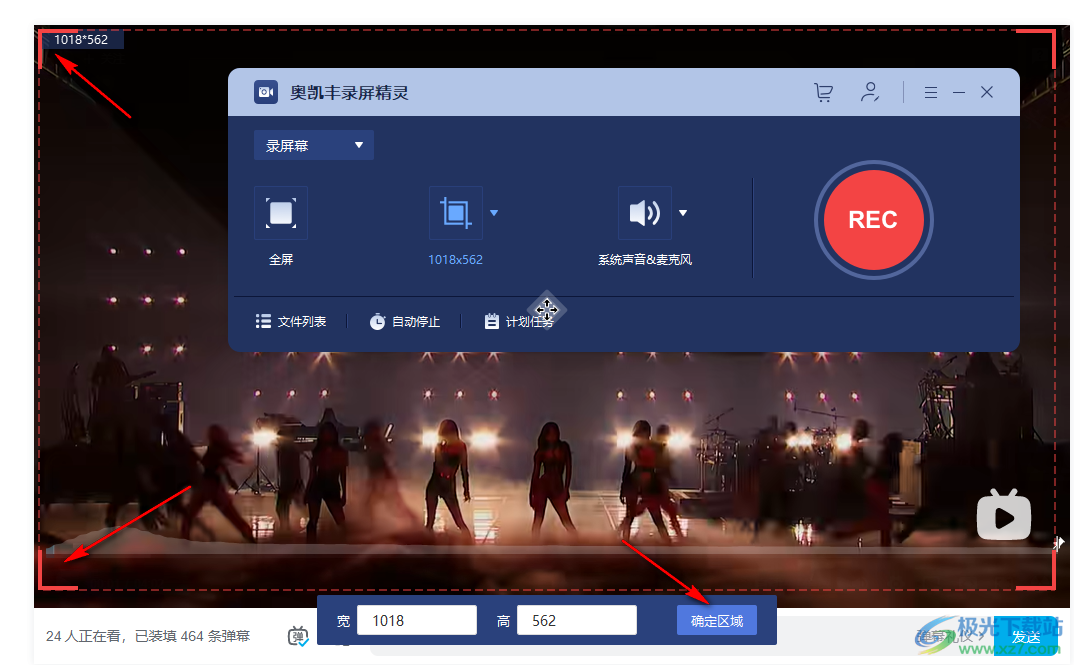Image resolution: width=1074 pixels, height=665 pixels.
Task: Click the 1018x562 size label
Action: 455,260
